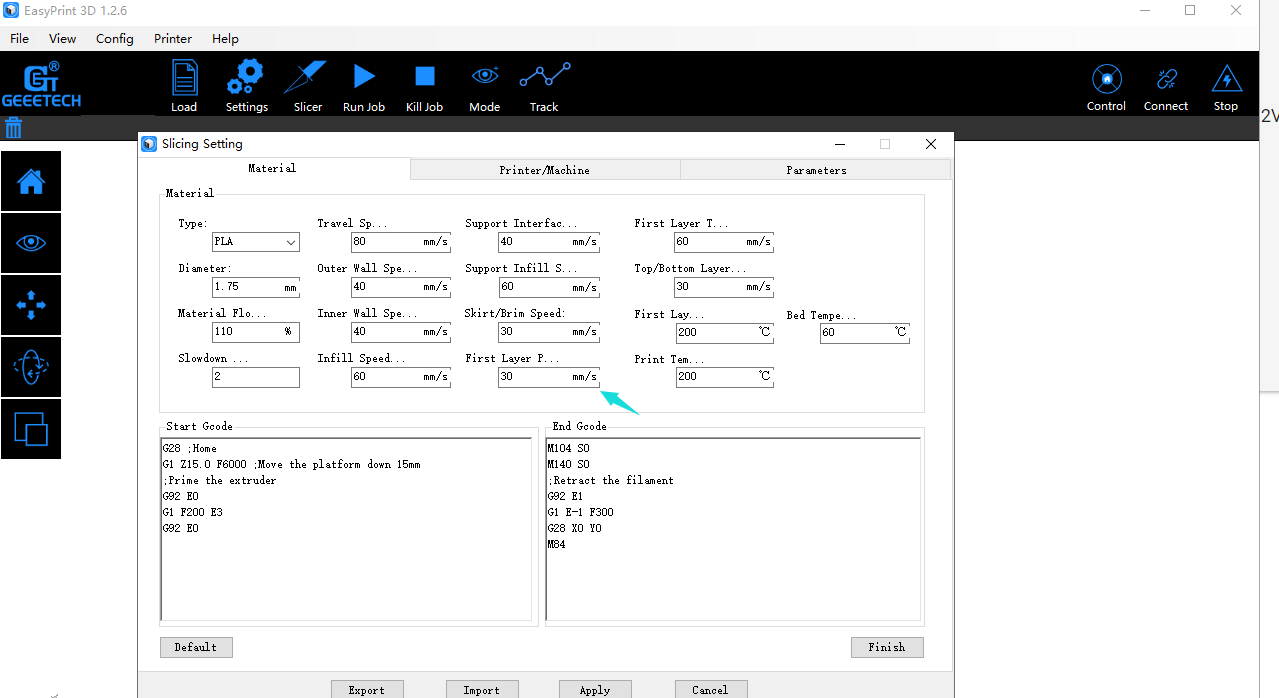Click the 'G28 ;Home' line in Start Gcode
This screenshot has height=698, width=1279.
tap(190, 448)
